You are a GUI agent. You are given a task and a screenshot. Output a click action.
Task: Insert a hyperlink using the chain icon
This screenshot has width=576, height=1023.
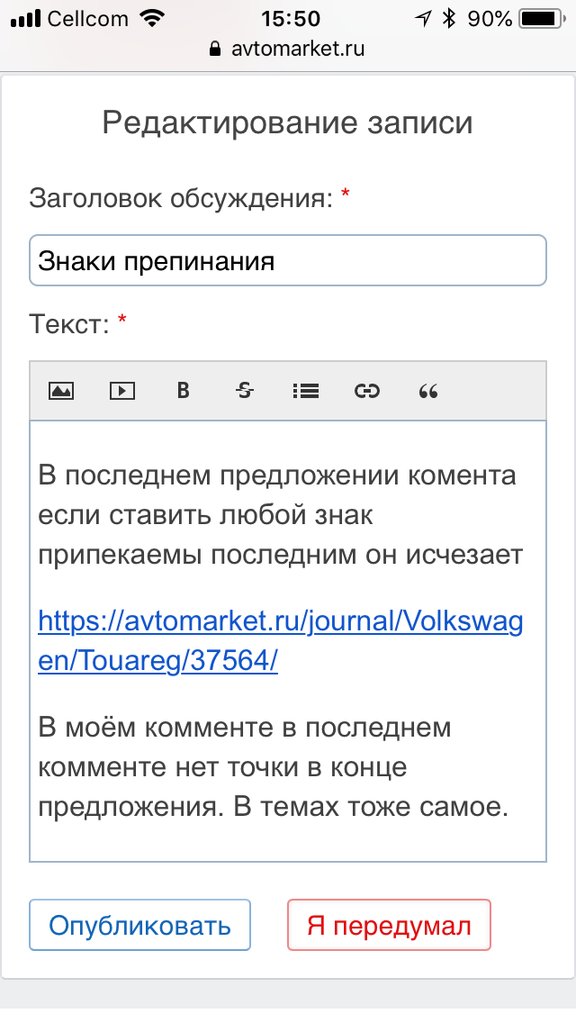tap(367, 391)
